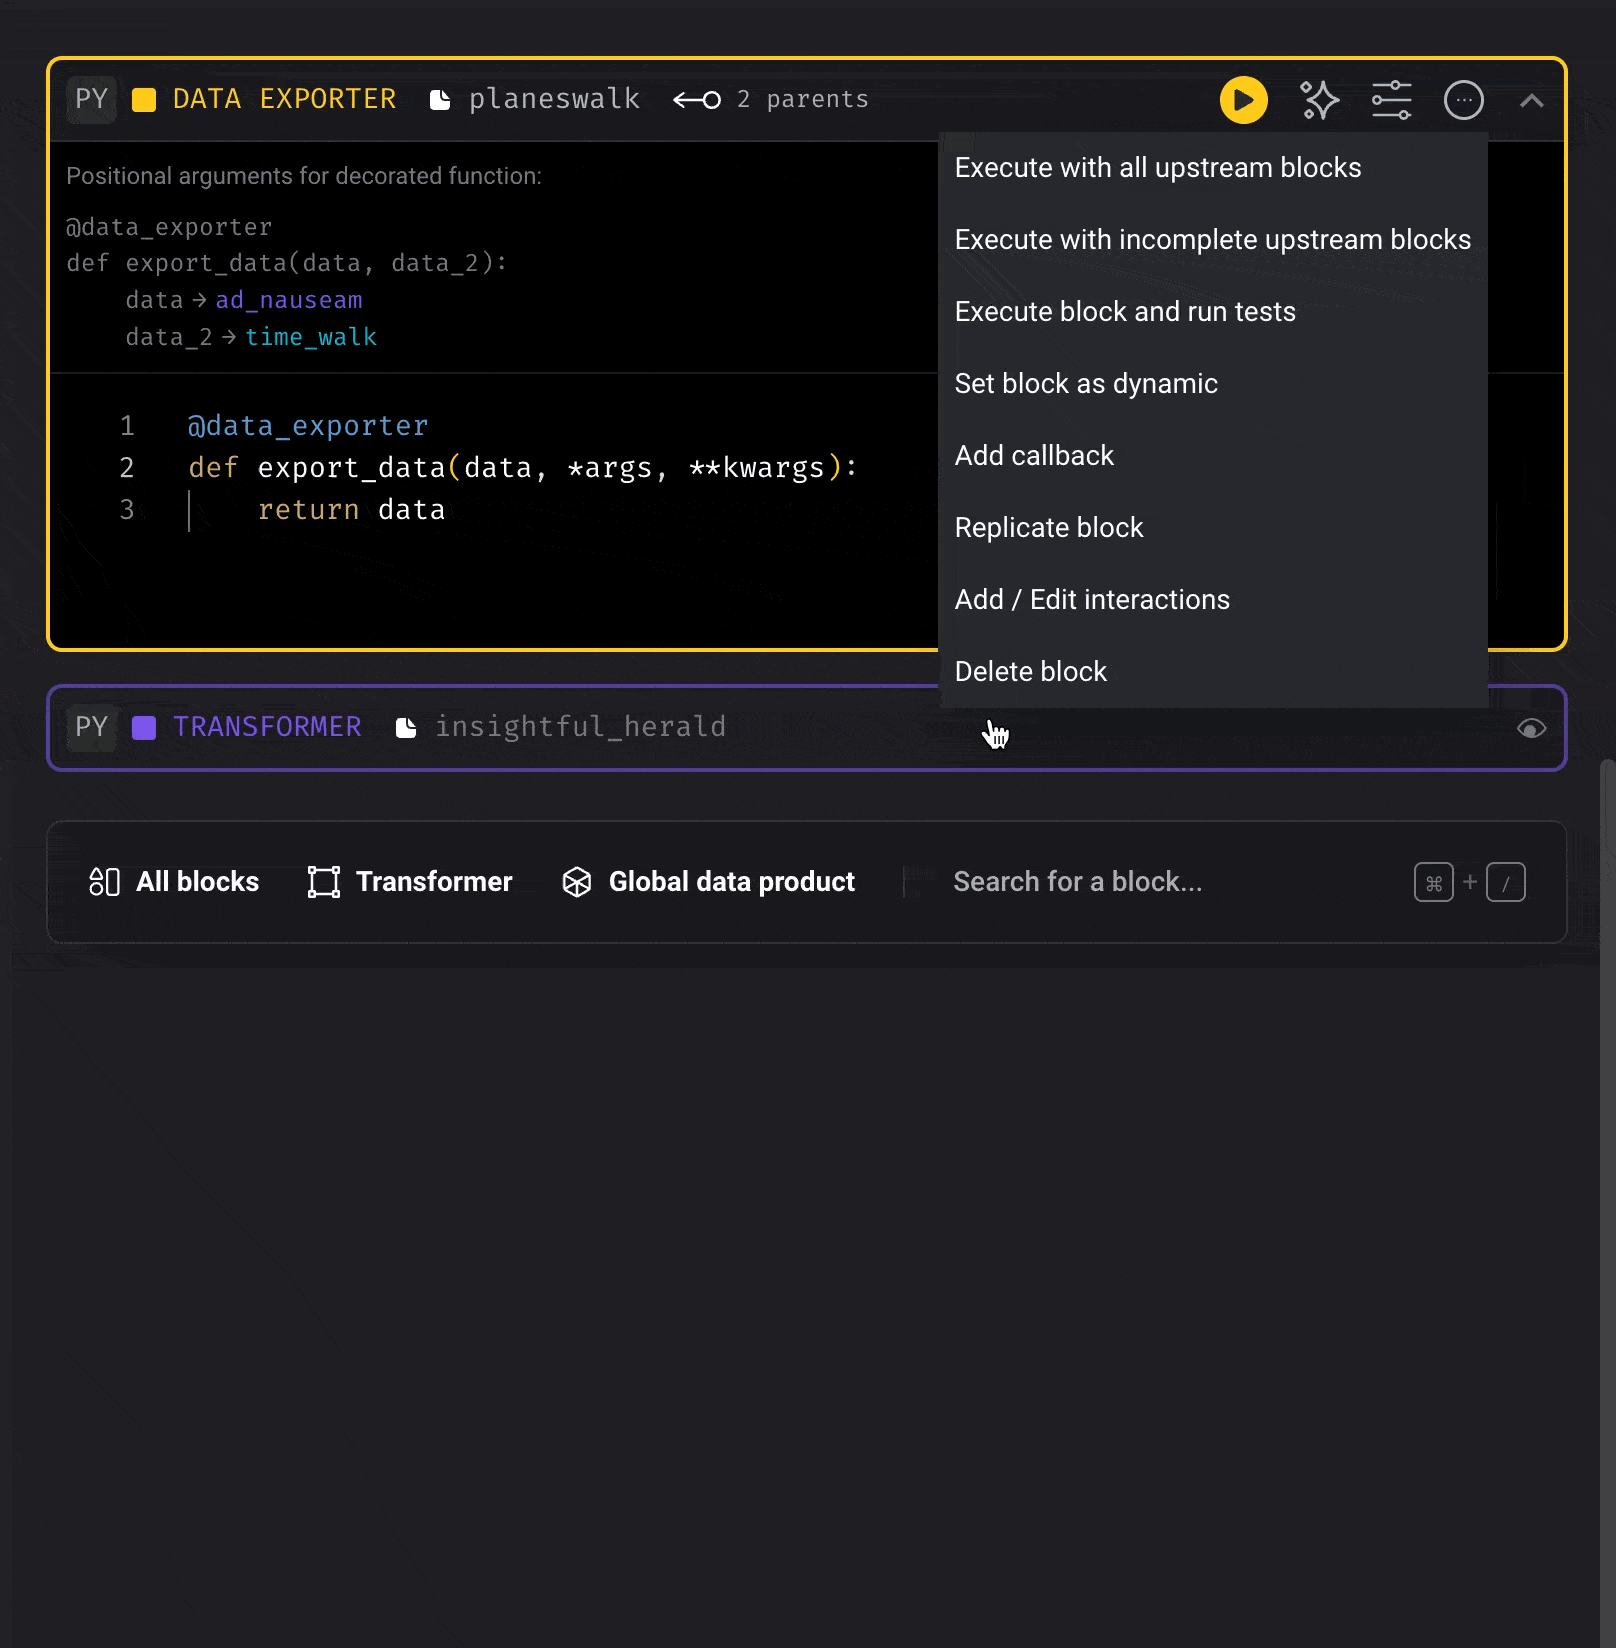Click the insightful_herald block name
The image size is (1616, 1648).
(x=580, y=727)
